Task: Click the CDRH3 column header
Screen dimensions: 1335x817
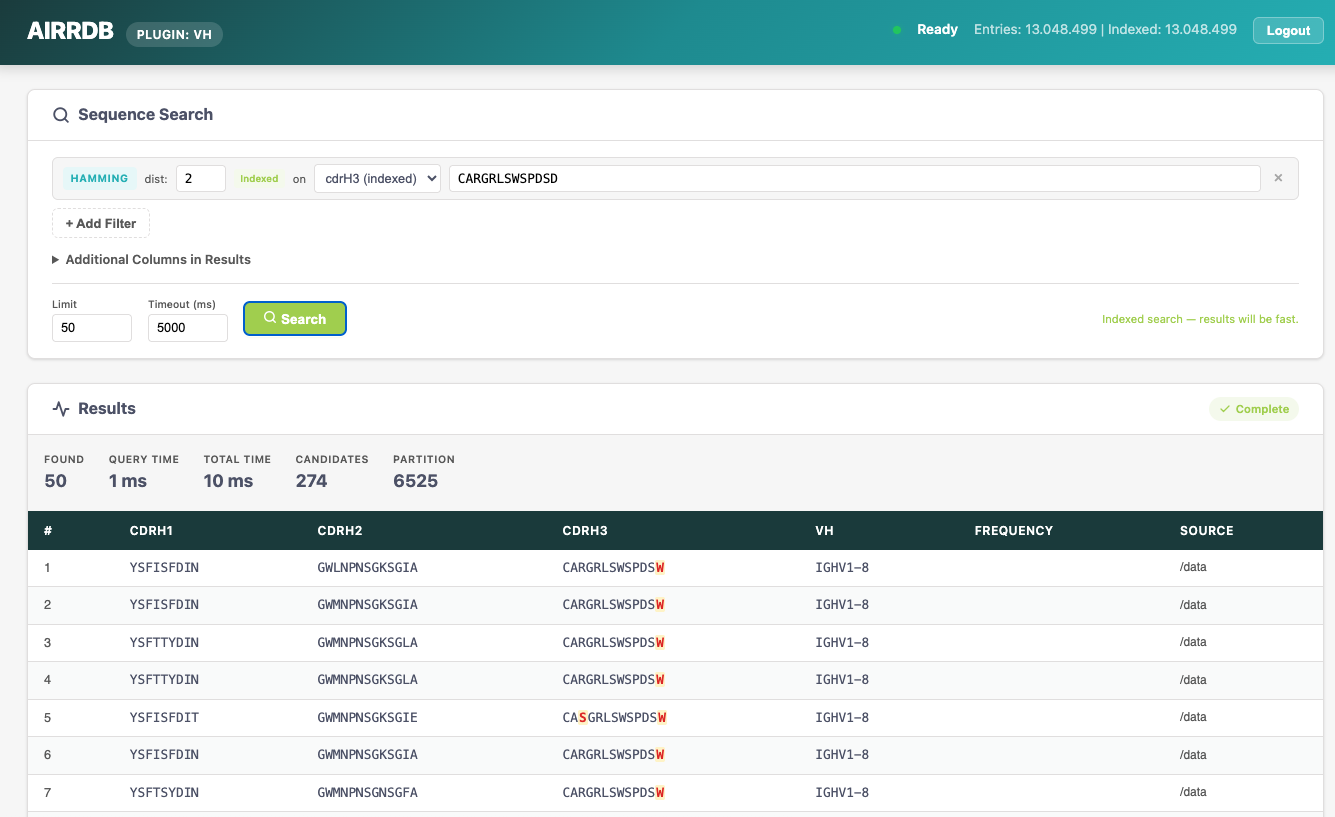Action: pos(585,530)
